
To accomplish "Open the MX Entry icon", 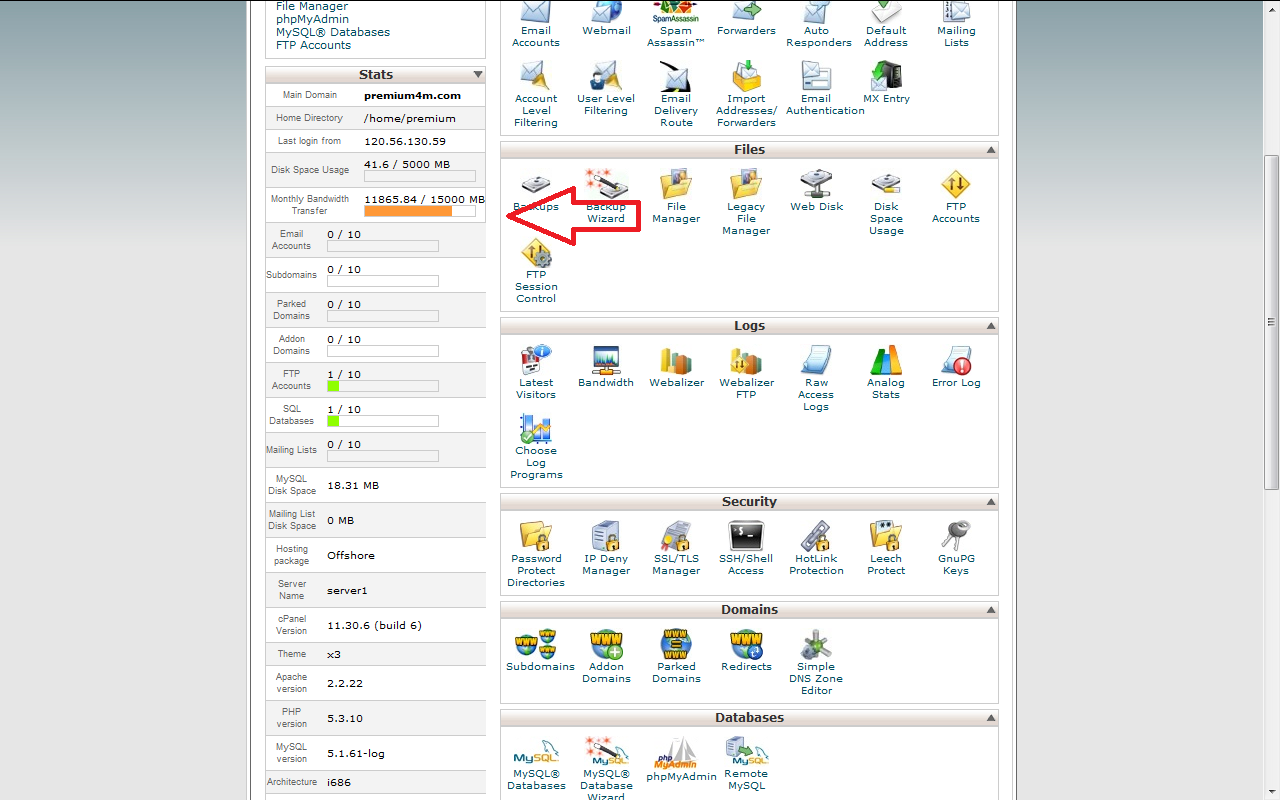I will click(x=886, y=76).
